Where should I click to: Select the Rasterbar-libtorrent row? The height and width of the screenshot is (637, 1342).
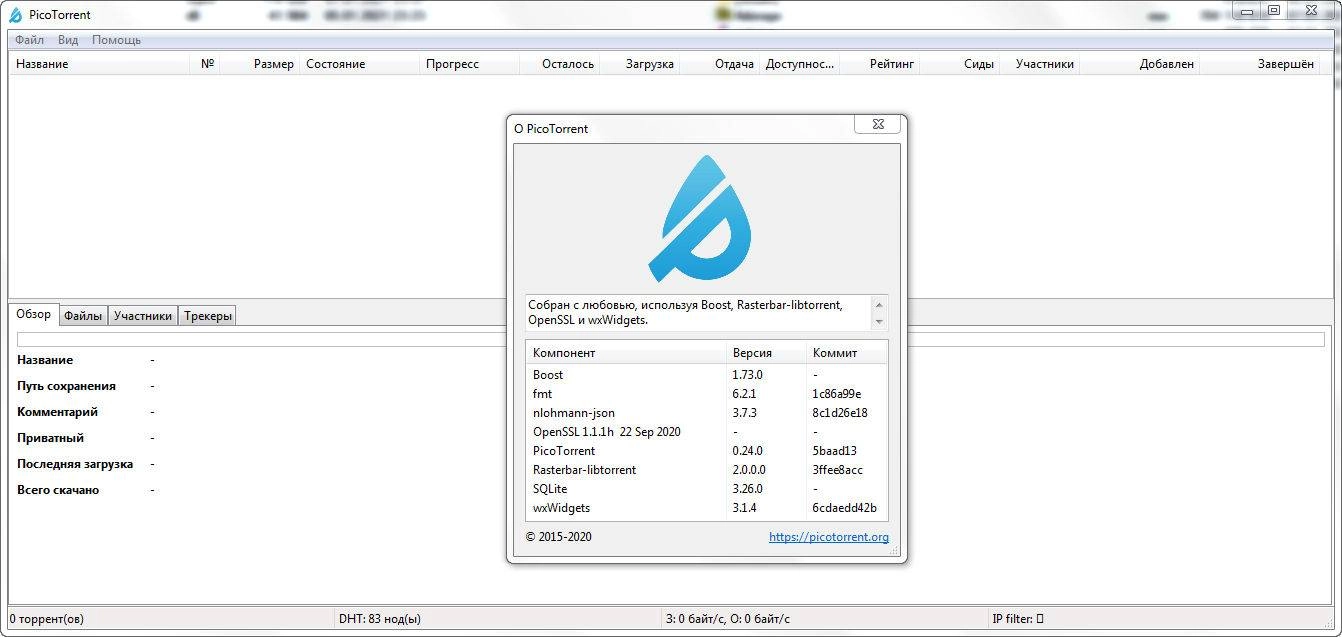tap(706, 470)
